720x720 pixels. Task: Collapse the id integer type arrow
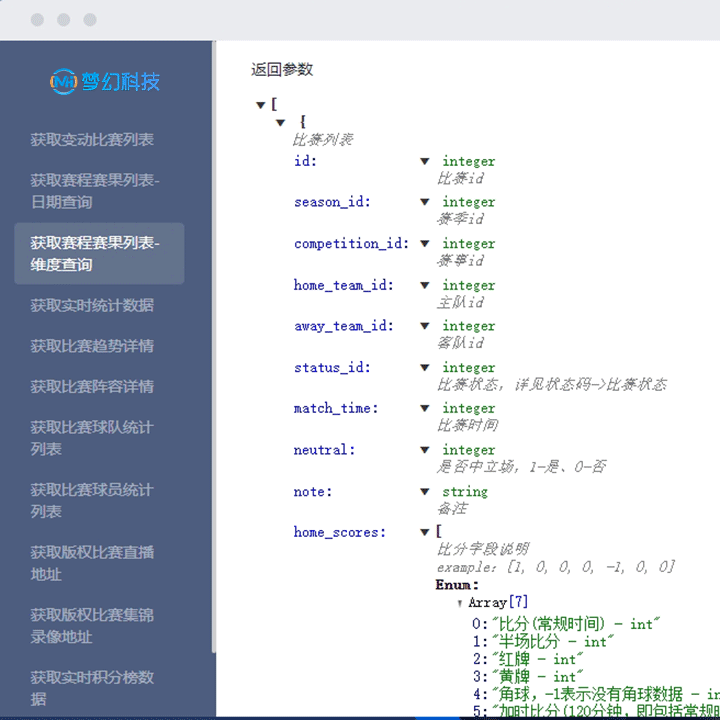click(425, 161)
